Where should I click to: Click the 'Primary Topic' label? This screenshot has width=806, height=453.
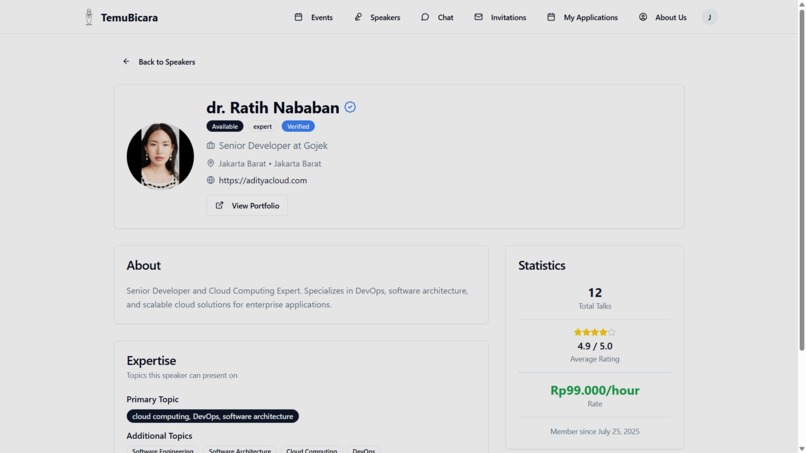click(153, 400)
